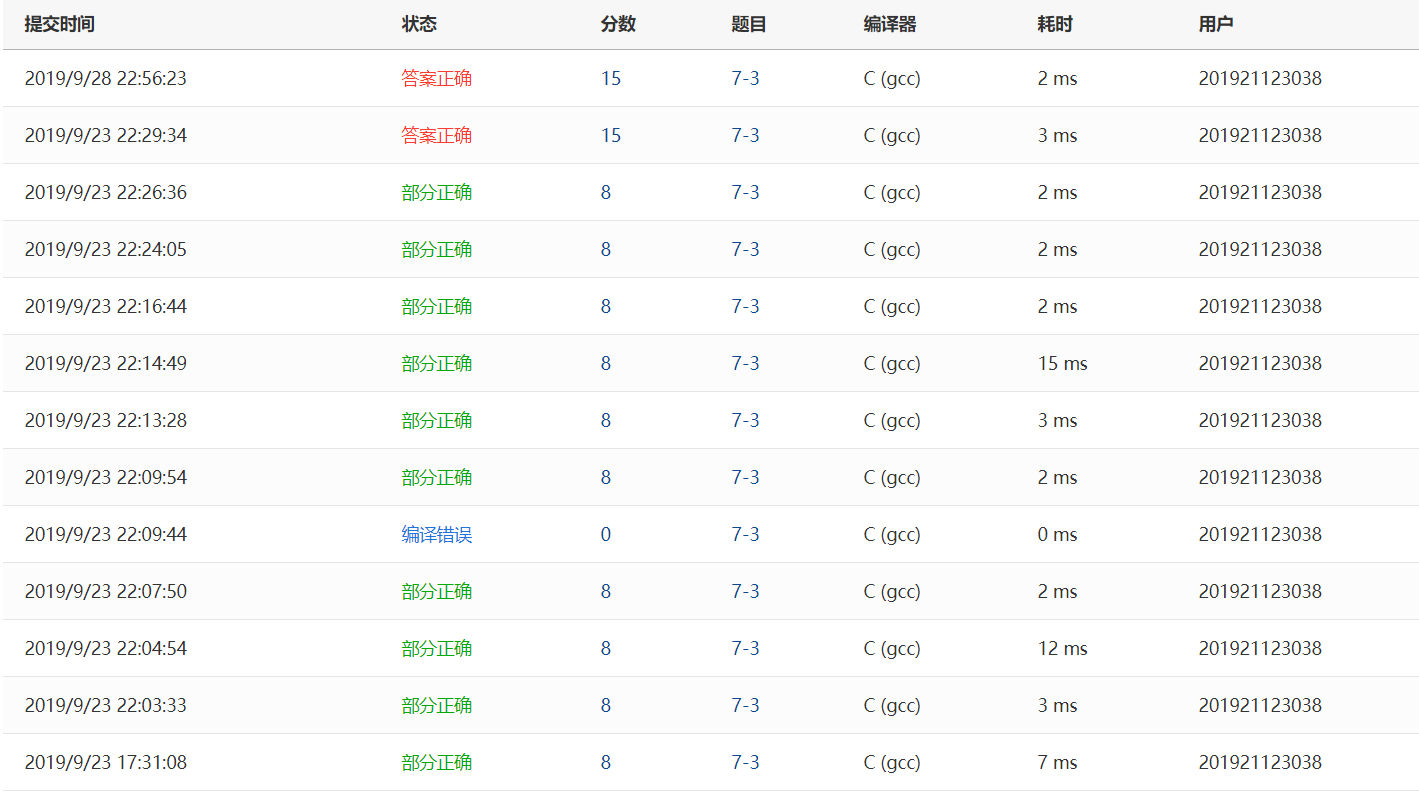Click user 201921123038 in 17:31:08 row
The height and width of the screenshot is (799, 1419).
click(1260, 762)
